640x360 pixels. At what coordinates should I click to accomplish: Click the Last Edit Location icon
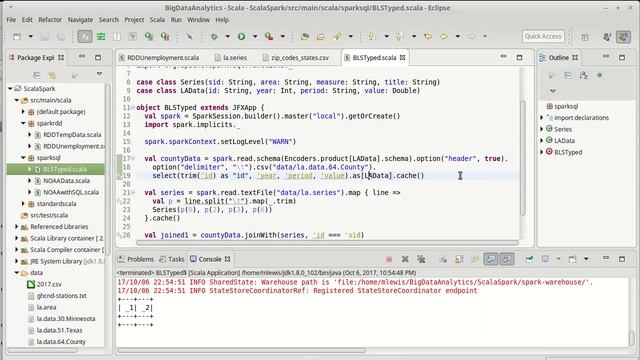[x=428, y=36]
